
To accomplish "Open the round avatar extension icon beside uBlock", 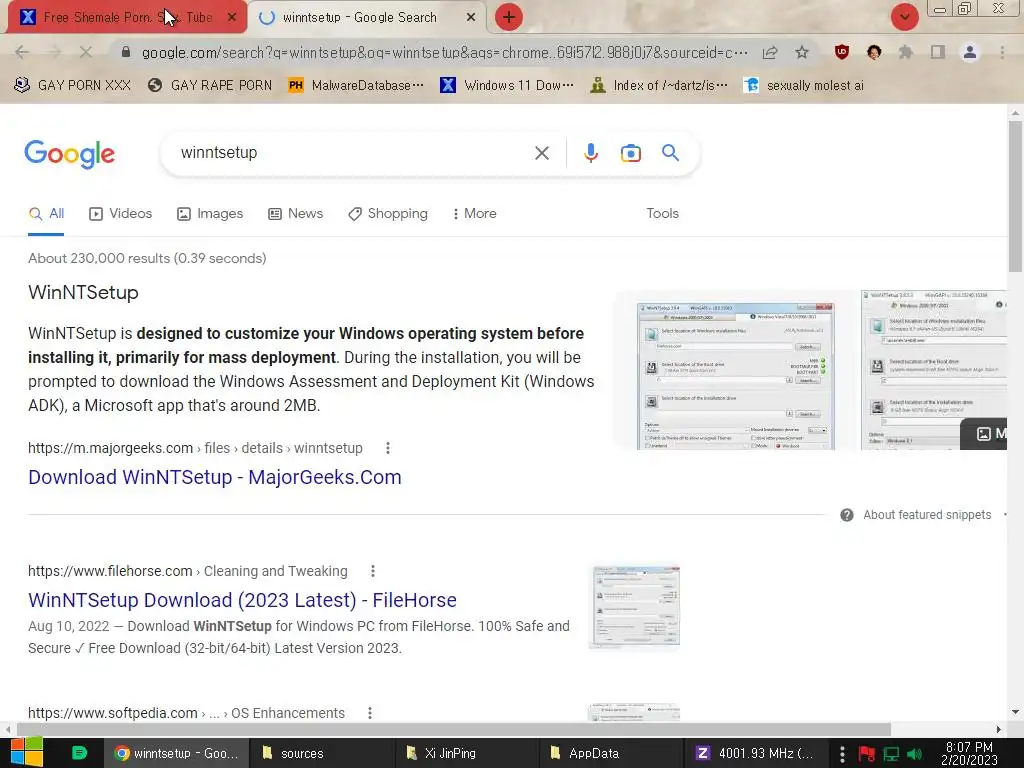I will pos(874,52).
